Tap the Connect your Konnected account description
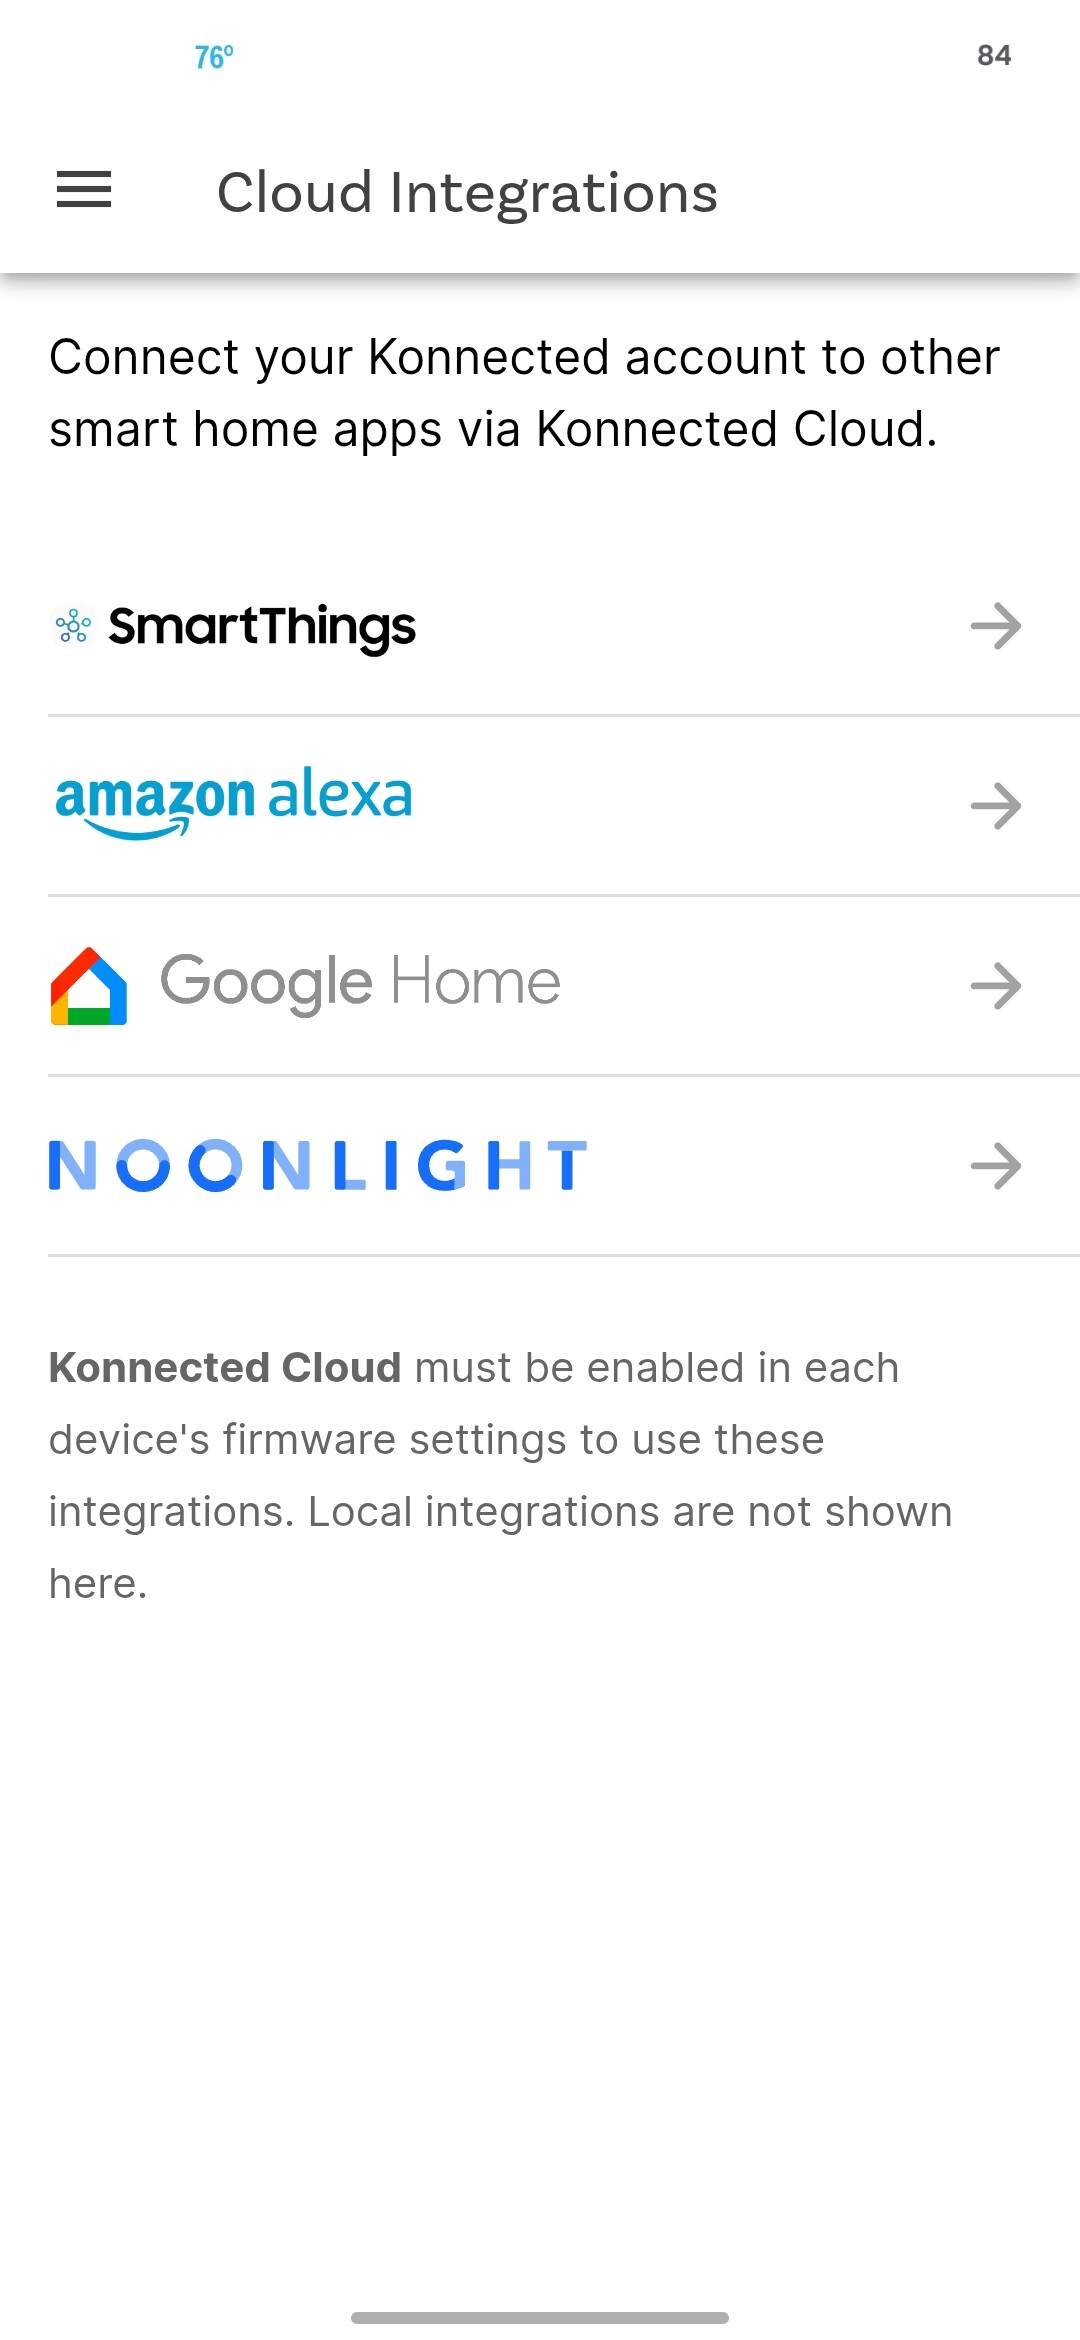The width and height of the screenshot is (1080, 2340). [x=525, y=393]
